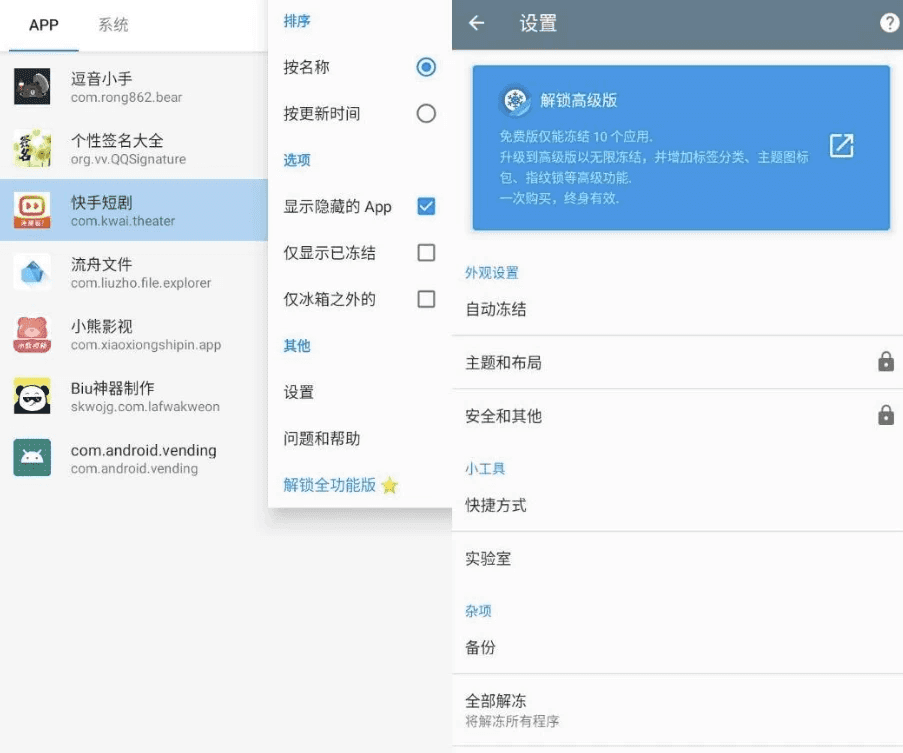This screenshot has width=903, height=753.
Task: Open help via the question mark icon
Action: point(888,24)
